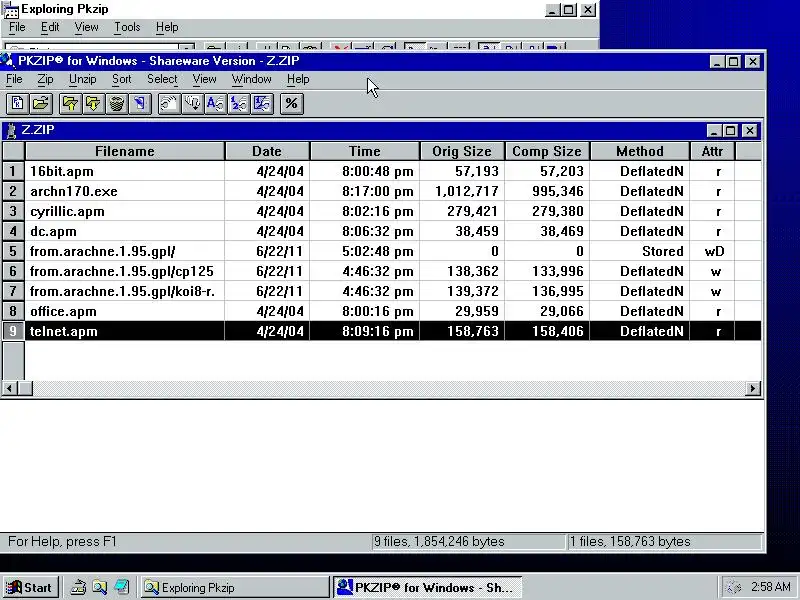This screenshot has height=600, width=800.
Task: Click the horizontal scrollbar right arrow
Action: click(753, 389)
